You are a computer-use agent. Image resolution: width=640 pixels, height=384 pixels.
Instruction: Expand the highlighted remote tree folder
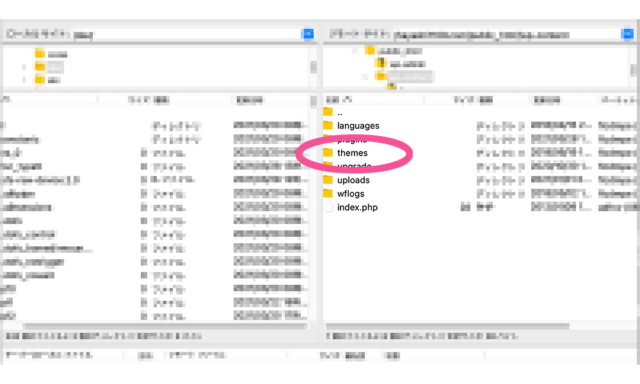[365, 77]
